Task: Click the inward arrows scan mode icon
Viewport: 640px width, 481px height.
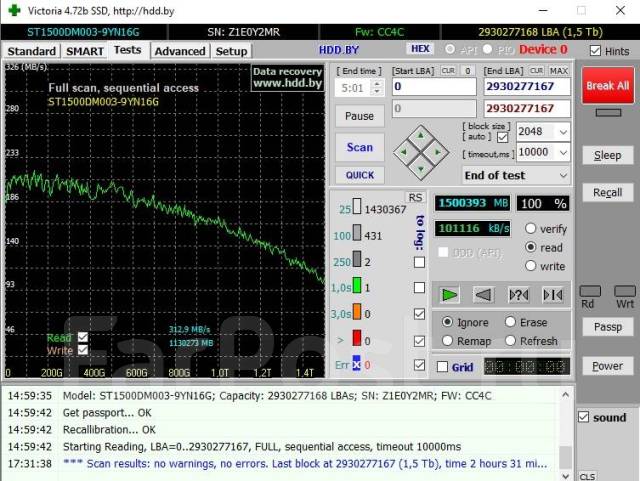Action: click(552, 294)
